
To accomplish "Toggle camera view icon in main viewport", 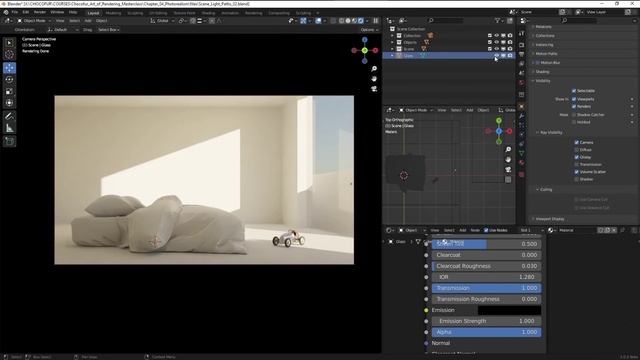I will pos(374,89).
